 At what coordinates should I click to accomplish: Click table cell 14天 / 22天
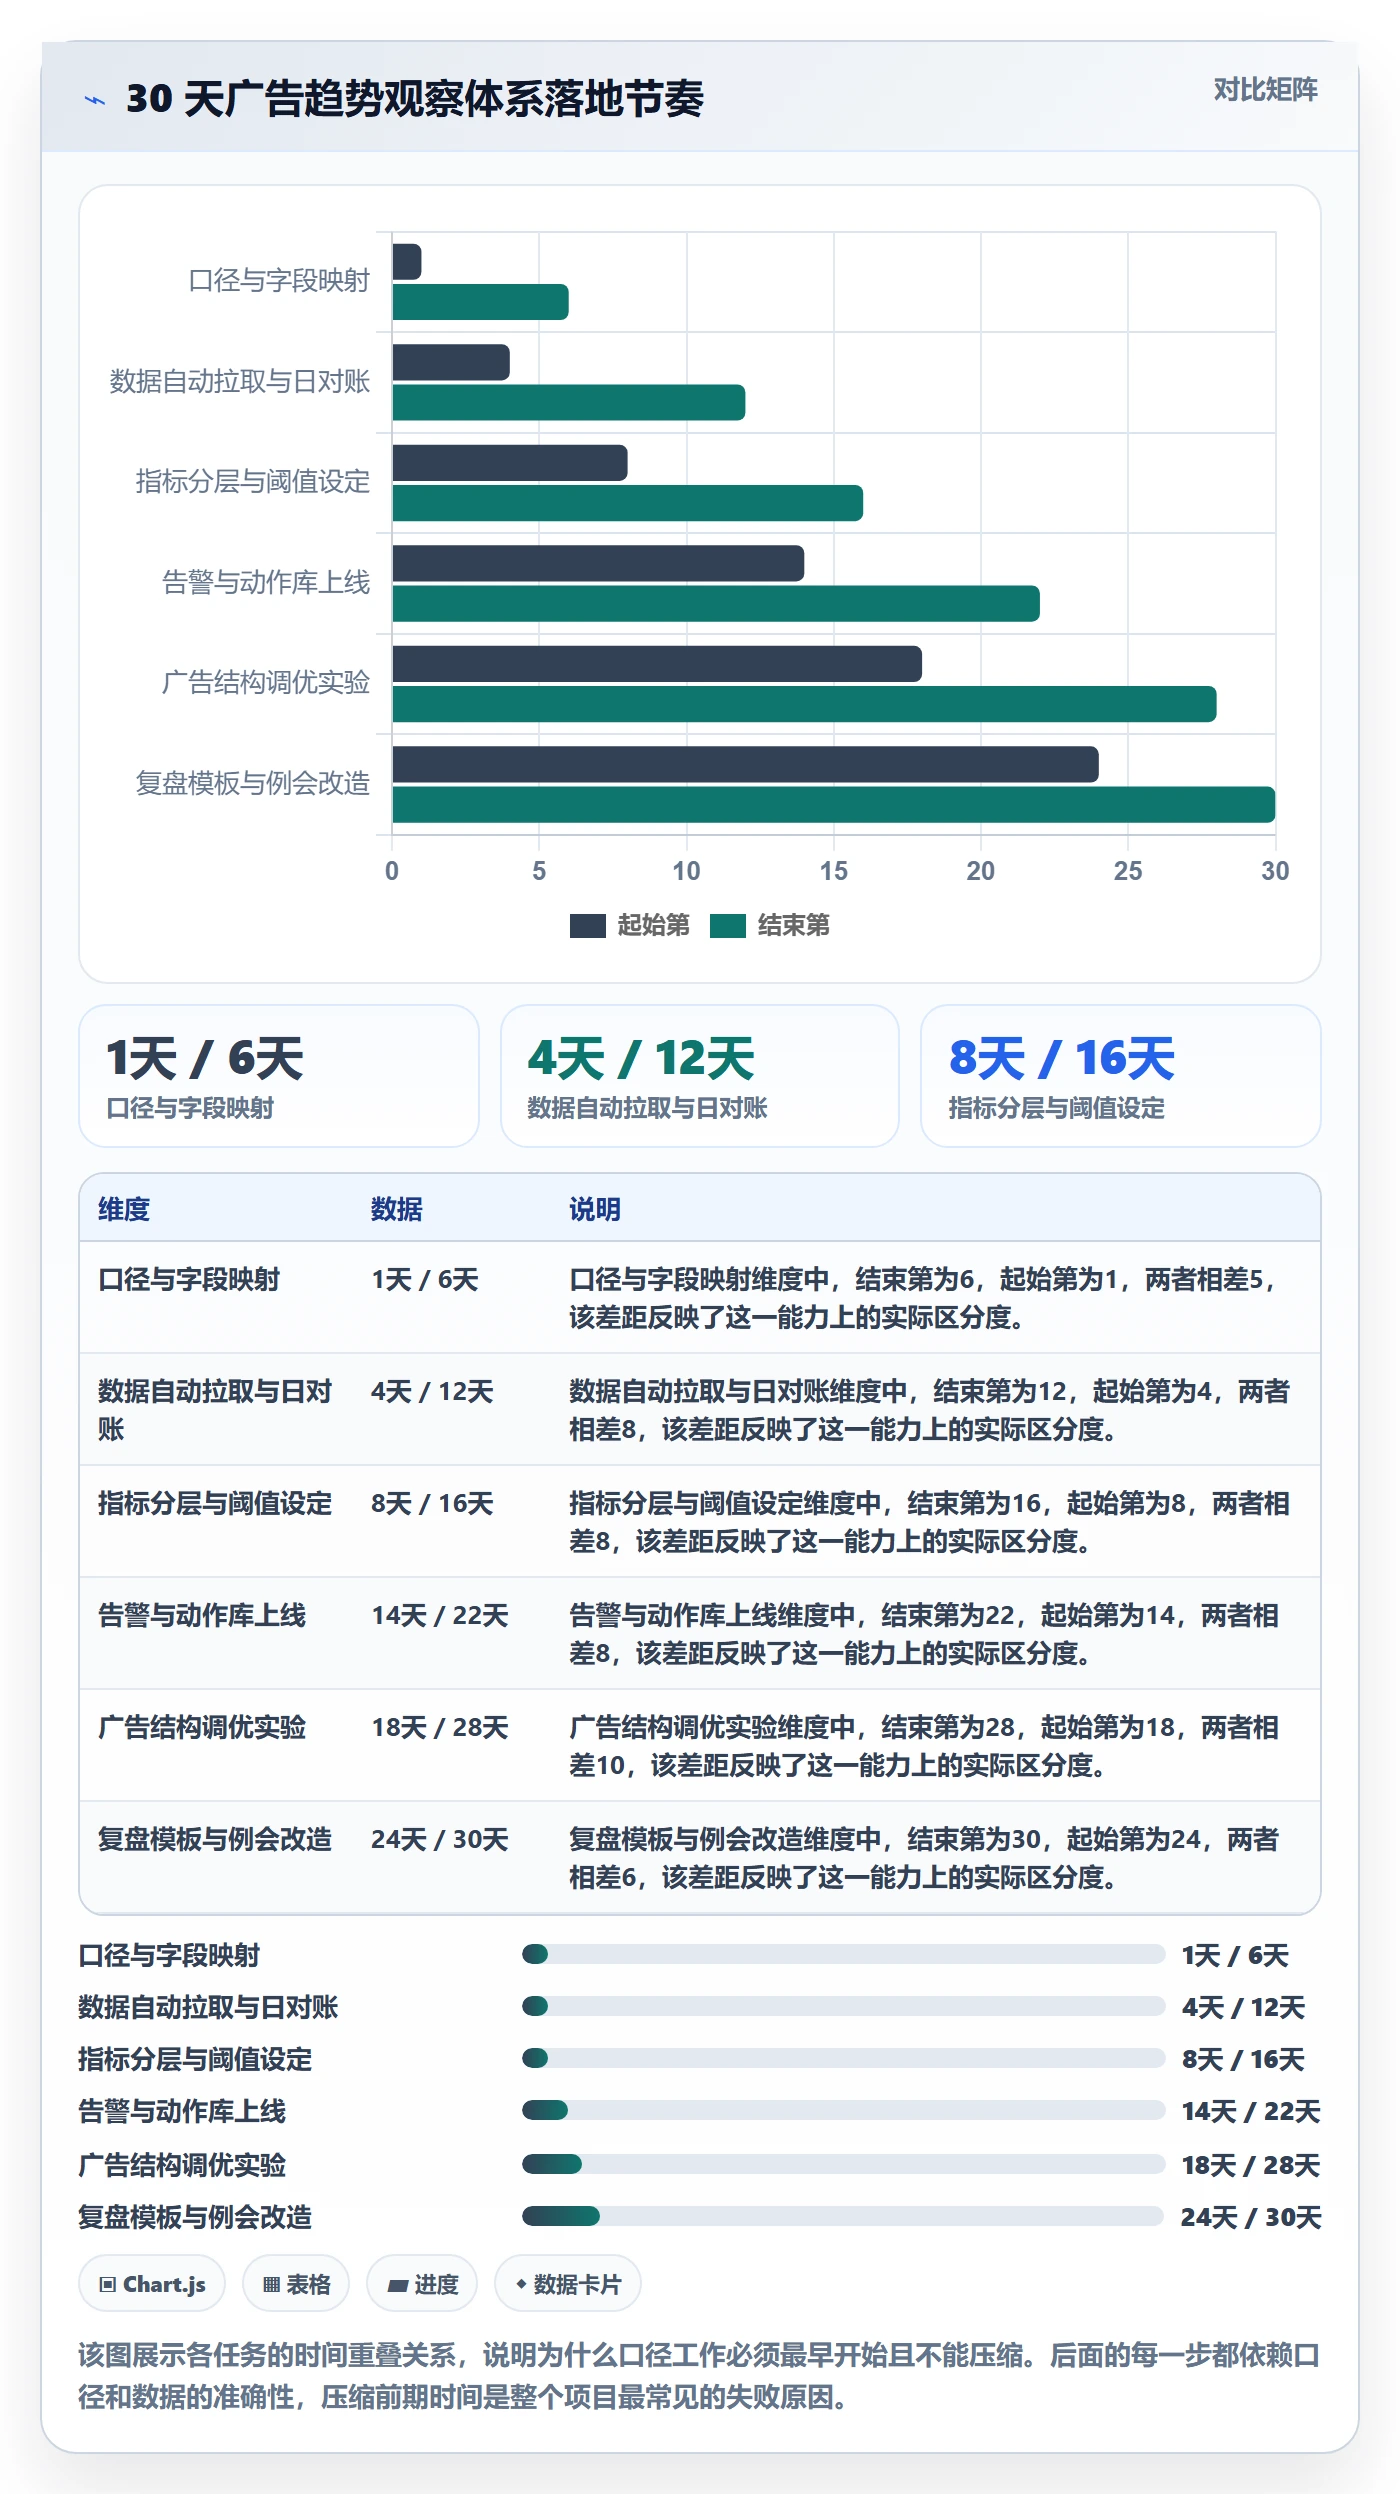tap(440, 1615)
